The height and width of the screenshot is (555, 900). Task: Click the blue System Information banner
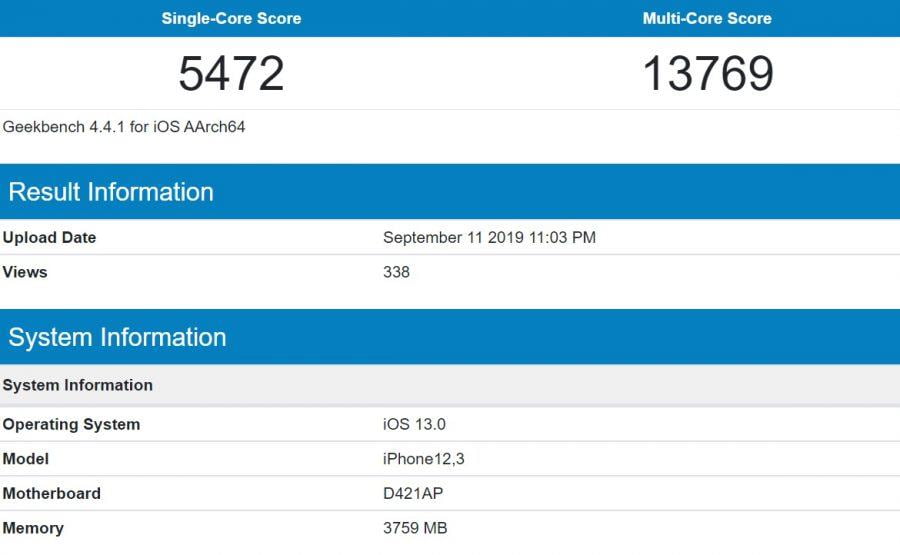click(x=450, y=337)
